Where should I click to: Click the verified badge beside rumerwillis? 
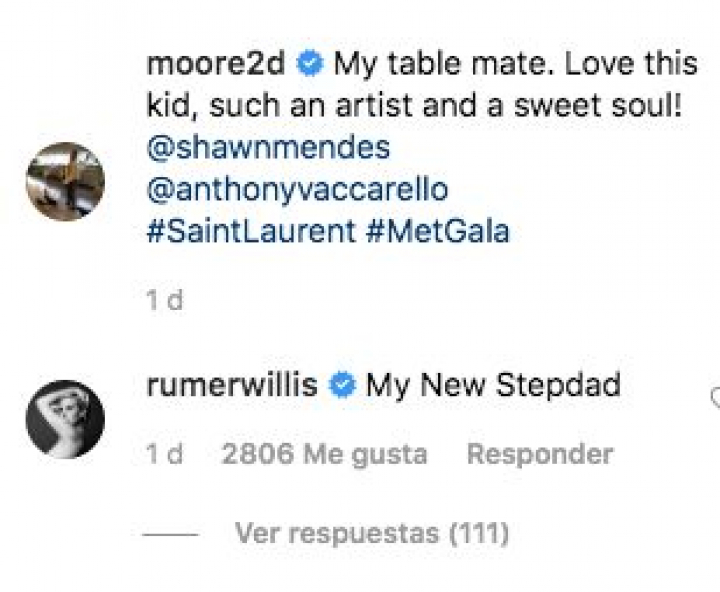click(x=343, y=386)
